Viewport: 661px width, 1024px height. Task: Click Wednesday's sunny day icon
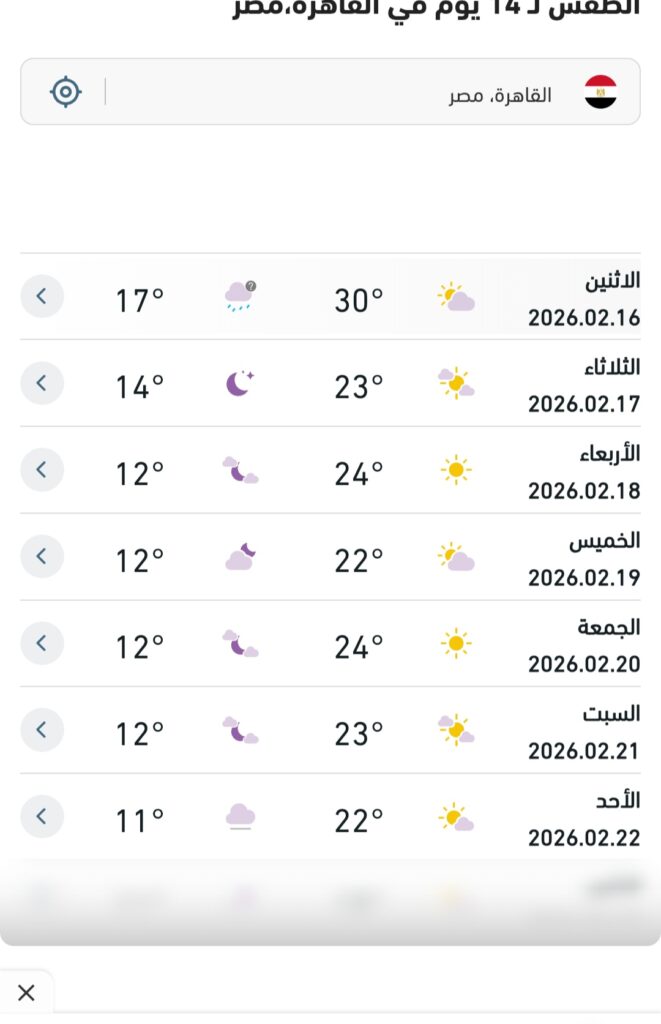tap(456, 470)
